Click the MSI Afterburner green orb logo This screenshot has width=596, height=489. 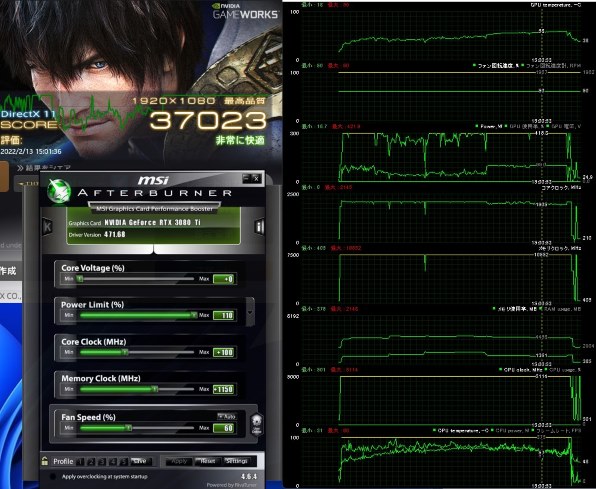click(x=59, y=191)
